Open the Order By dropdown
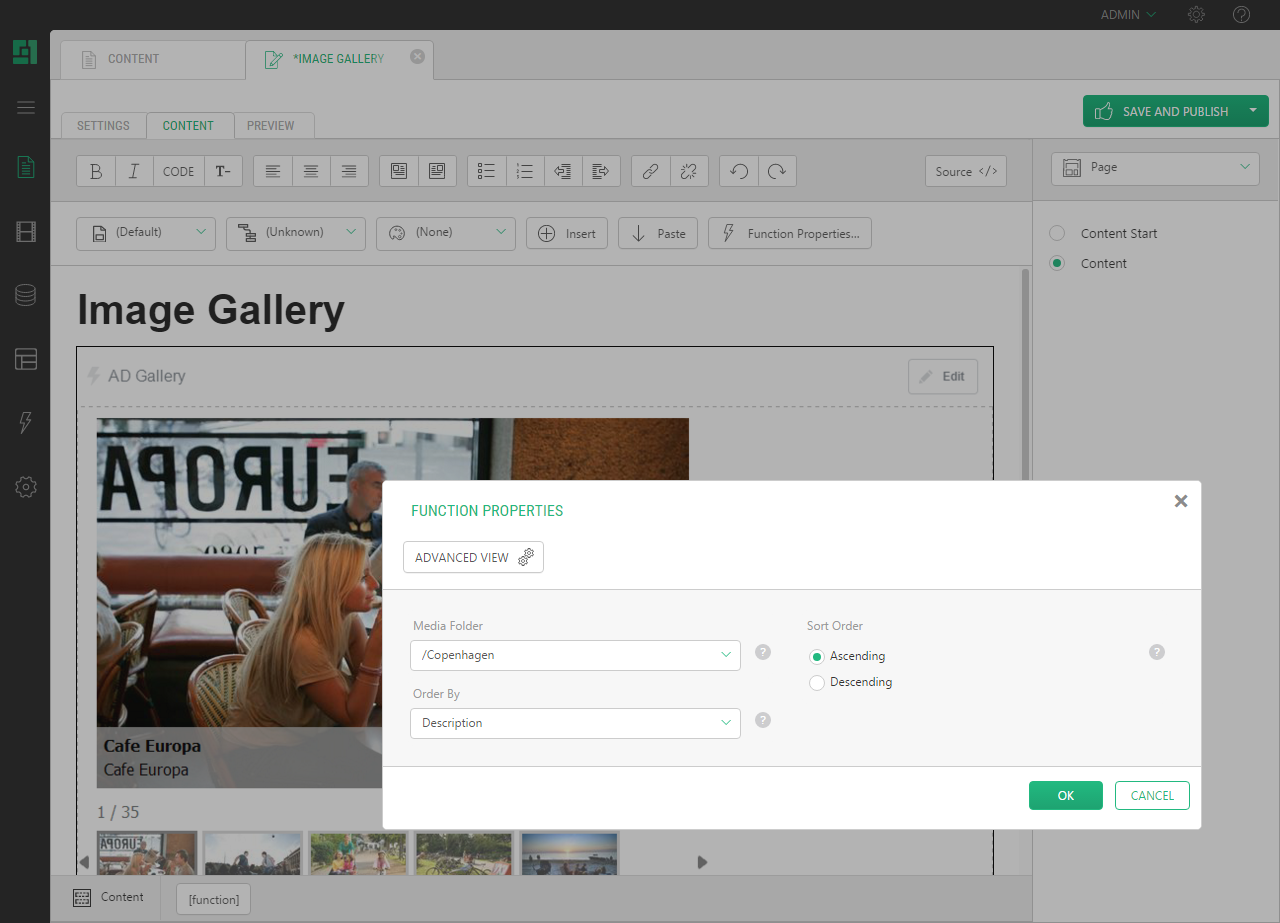The image size is (1280, 923). 575,723
